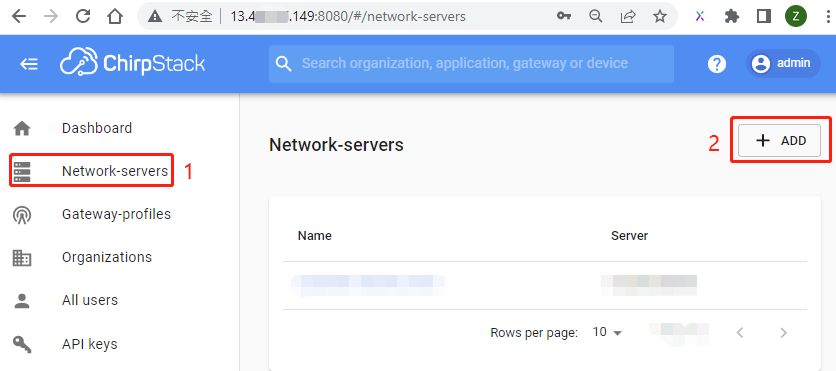Click the not-secure warning triangle icon

155,17
